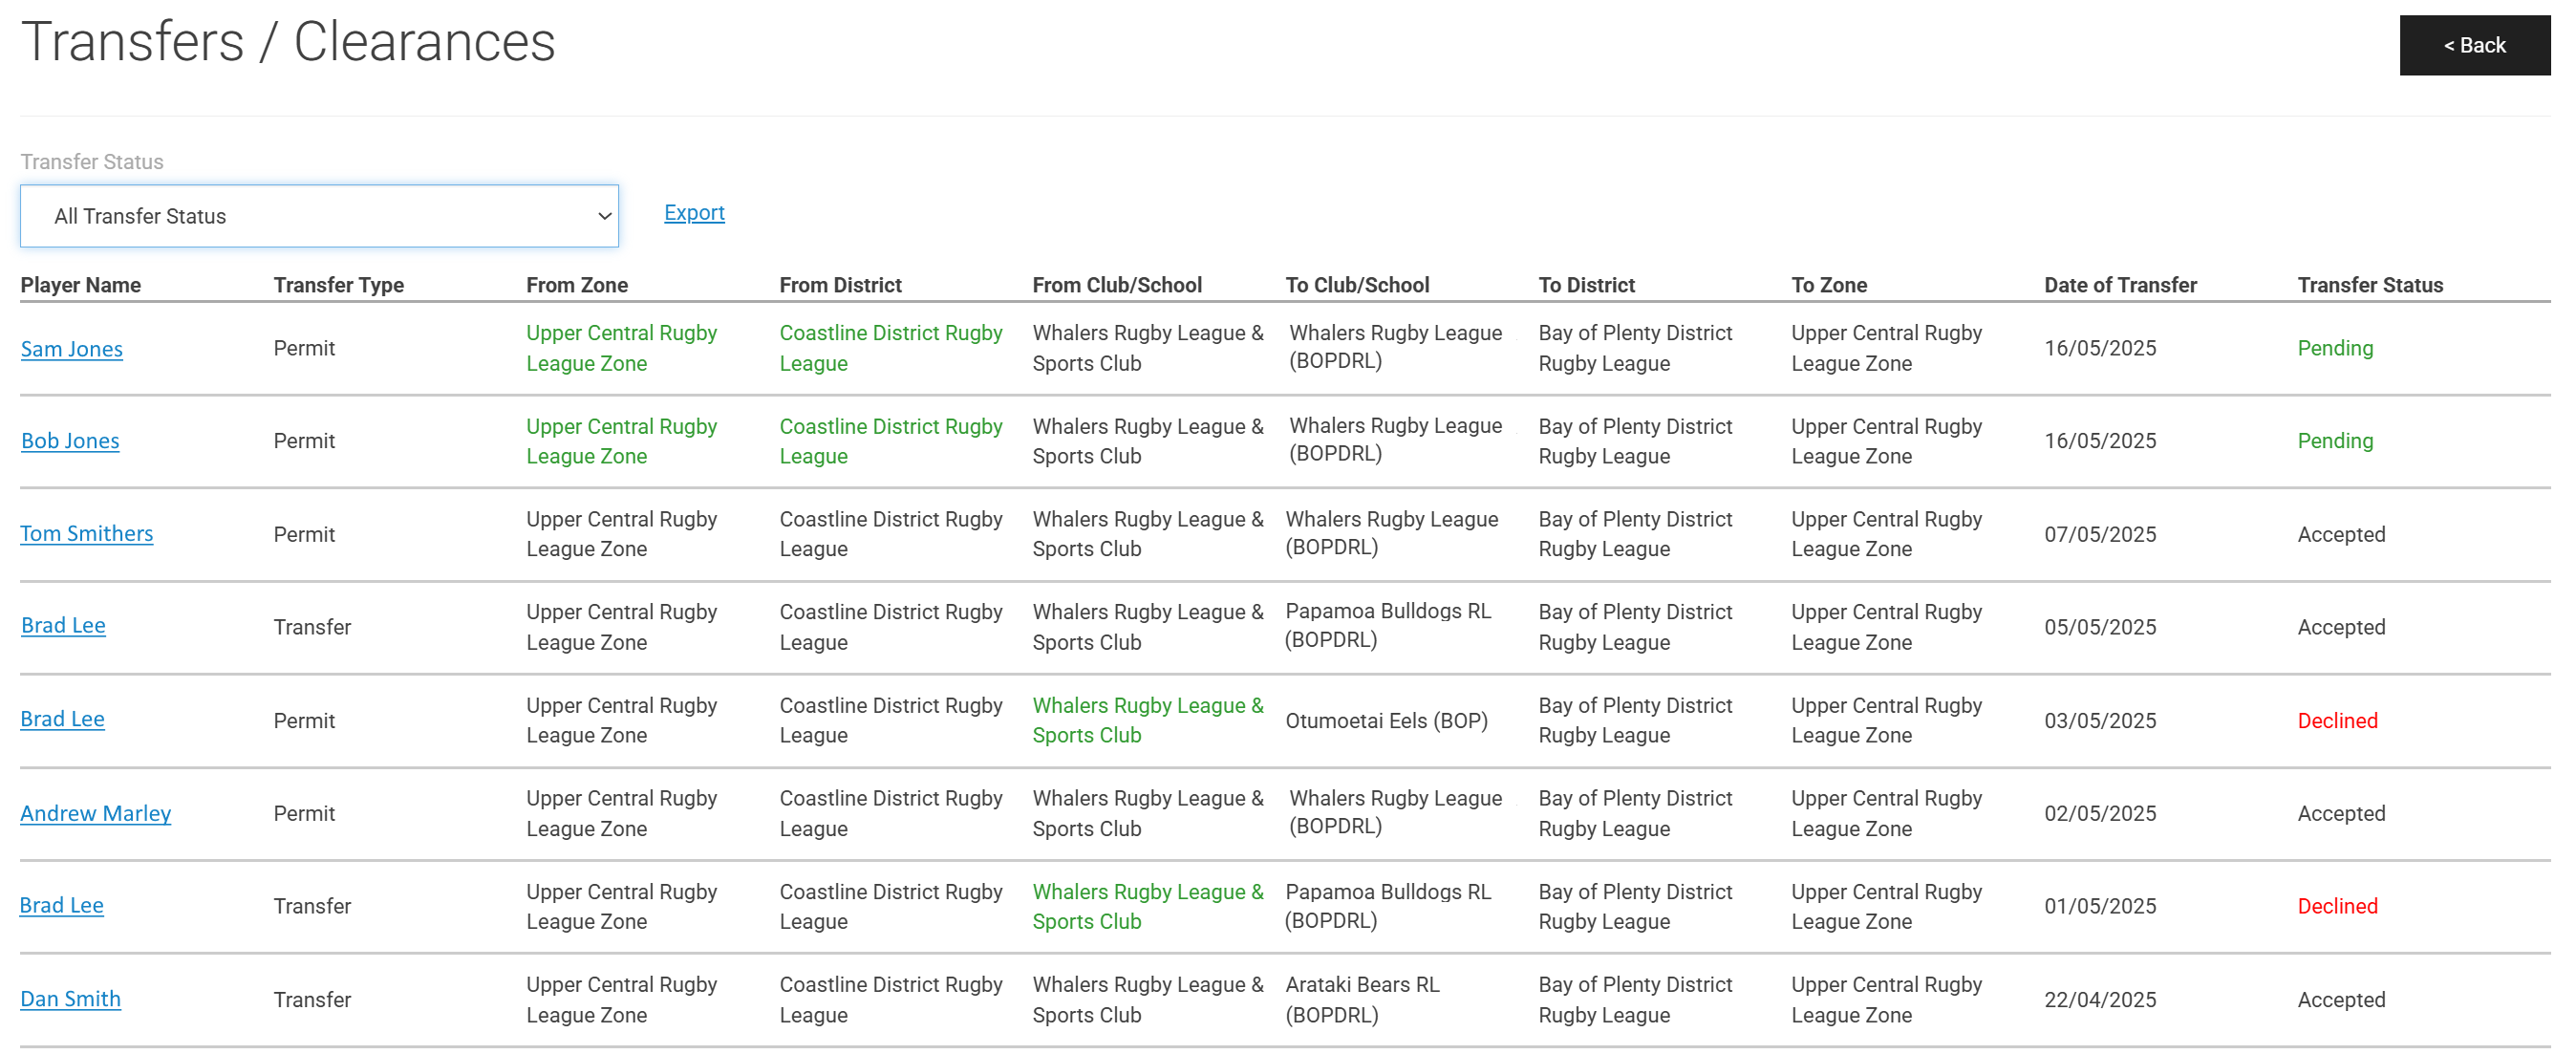
Task: Click green Coastline District in Bob Jones row
Action: click(891, 441)
